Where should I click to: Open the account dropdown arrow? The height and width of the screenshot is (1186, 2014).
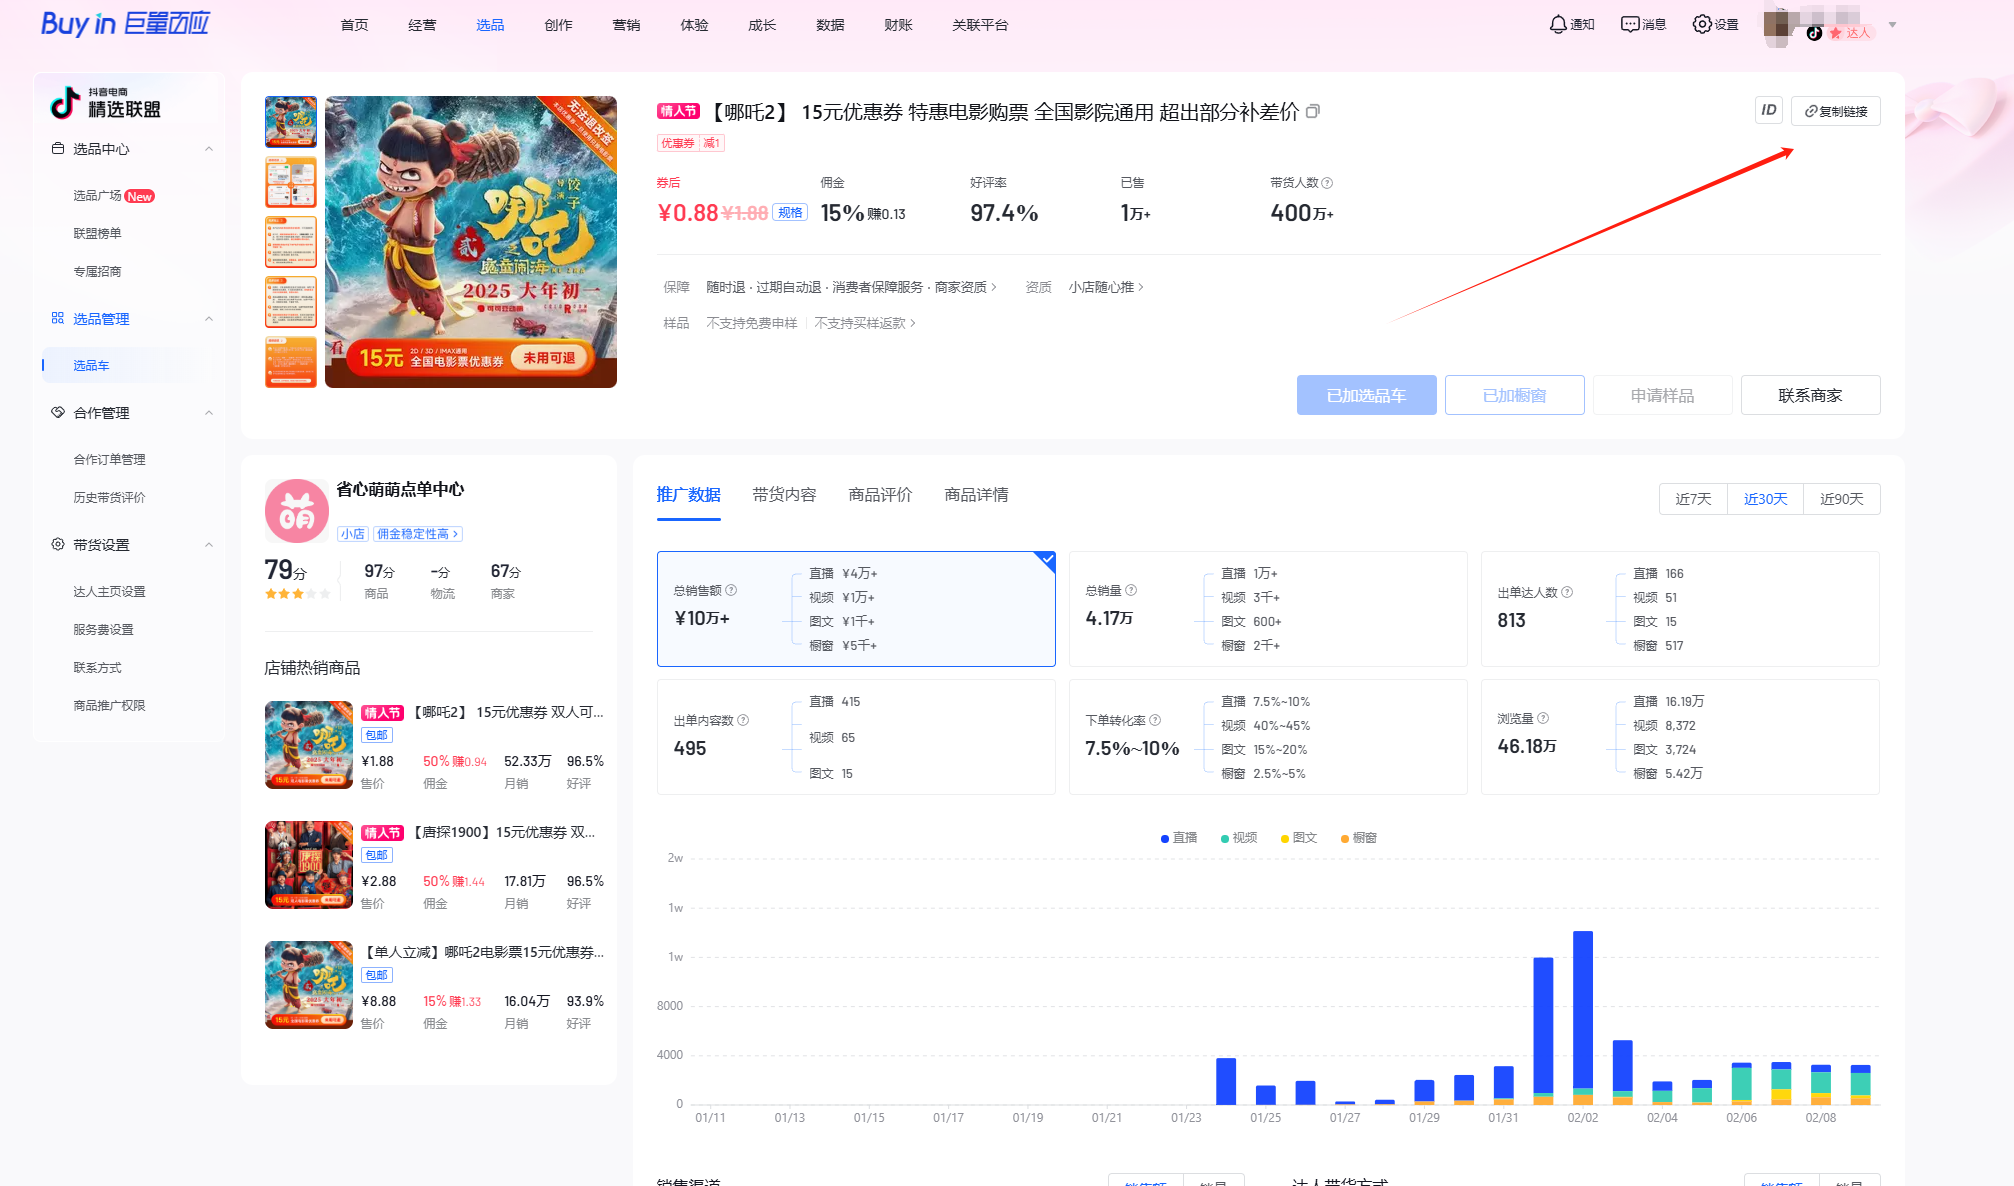(x=1892, y=25)
